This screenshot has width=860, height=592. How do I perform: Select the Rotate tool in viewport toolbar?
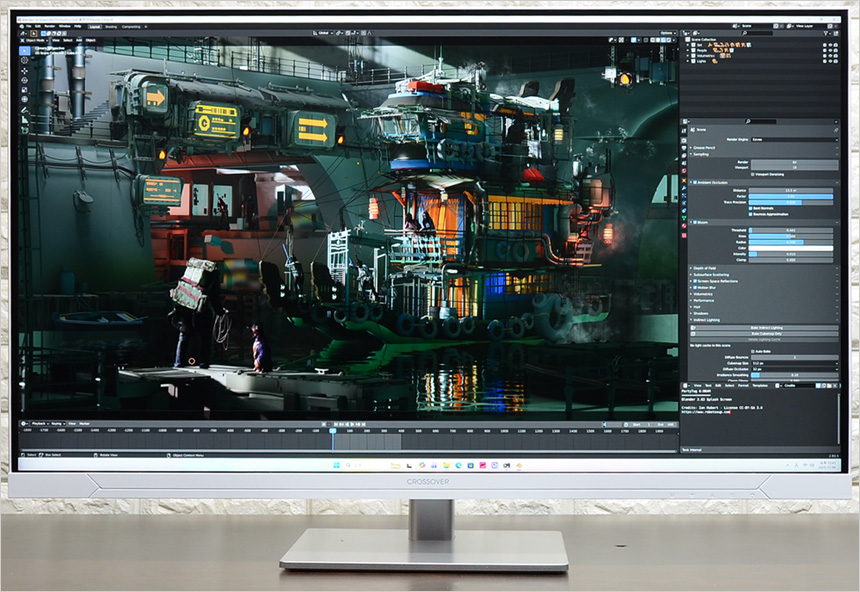25,81
